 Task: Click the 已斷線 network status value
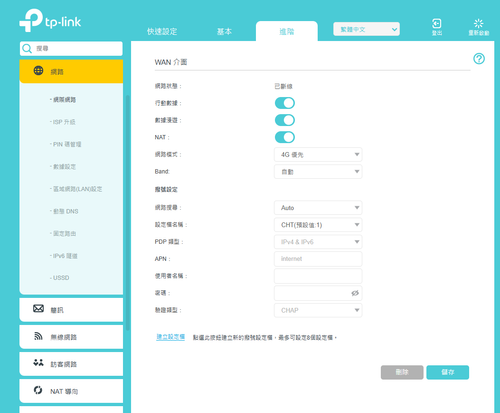click(x=283, y=86)
